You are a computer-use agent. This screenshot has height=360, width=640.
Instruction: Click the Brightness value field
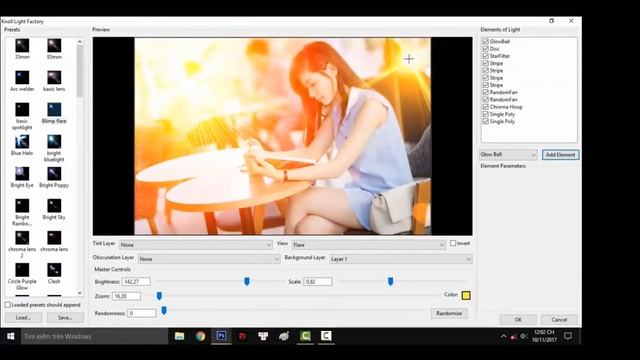(136, 282)
